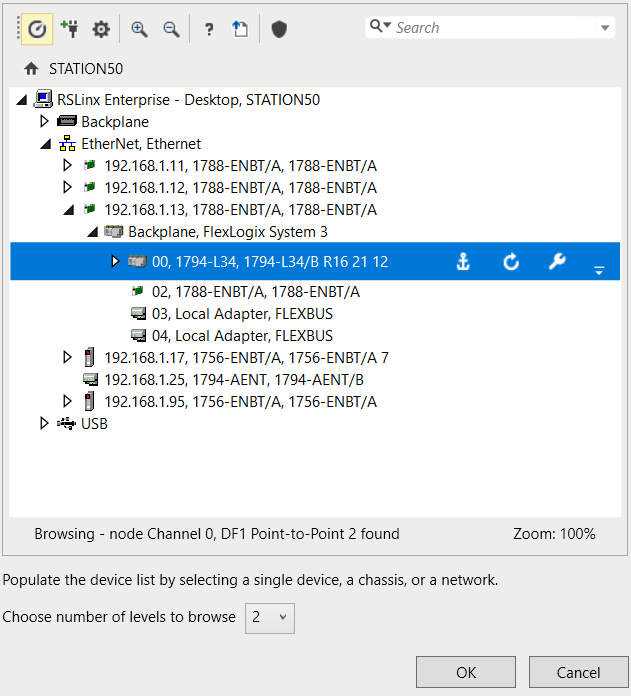This screenshot has height=696, width=631.
Task: Select the 04, Local Adapter, FLEXBUS row
Action: point(242,336)
